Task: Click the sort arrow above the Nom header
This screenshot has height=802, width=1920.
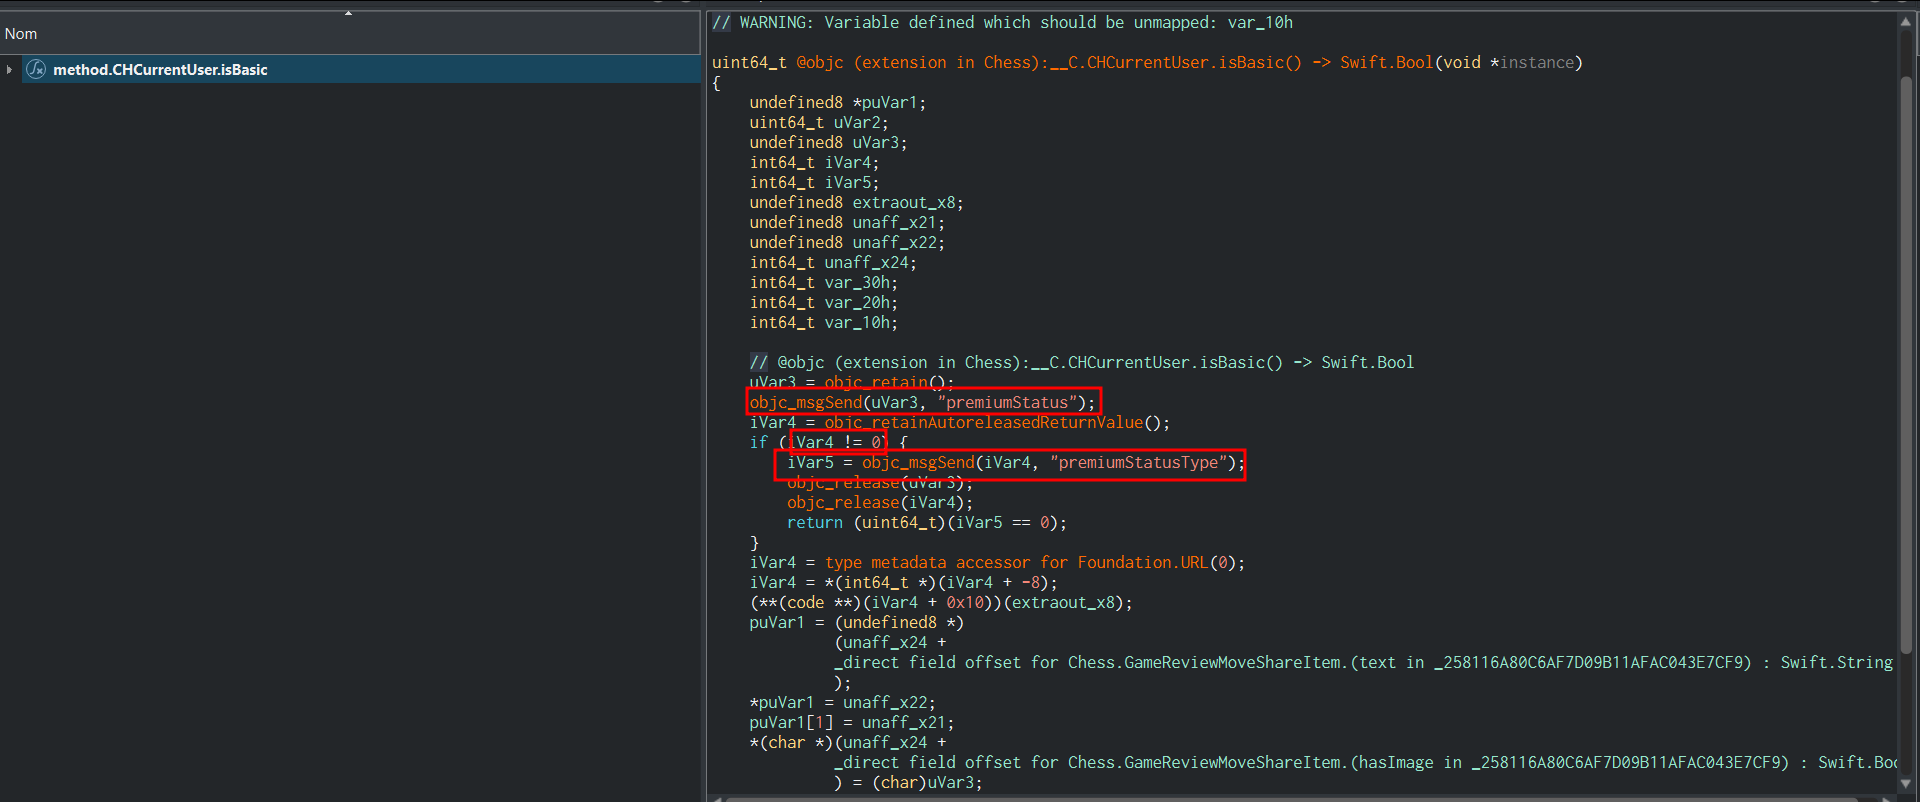Action: click(x=348, y=13)
